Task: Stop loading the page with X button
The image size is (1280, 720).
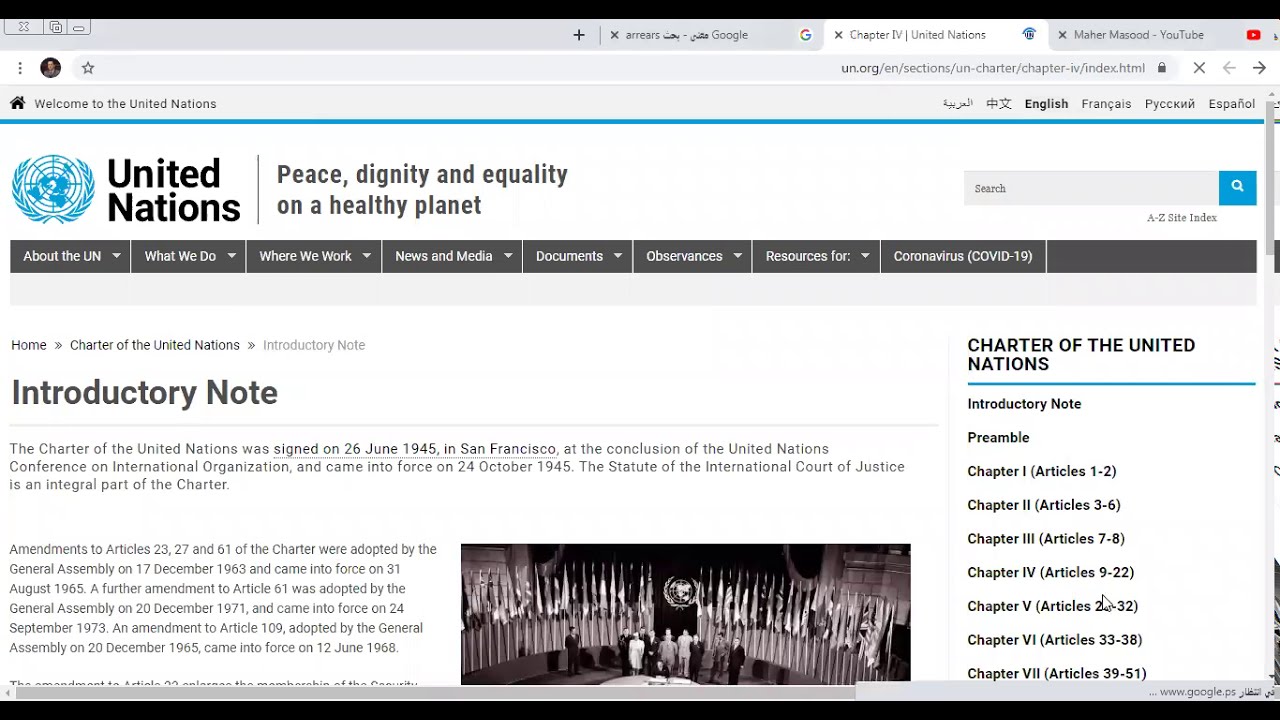Action: coord(1199,68)
